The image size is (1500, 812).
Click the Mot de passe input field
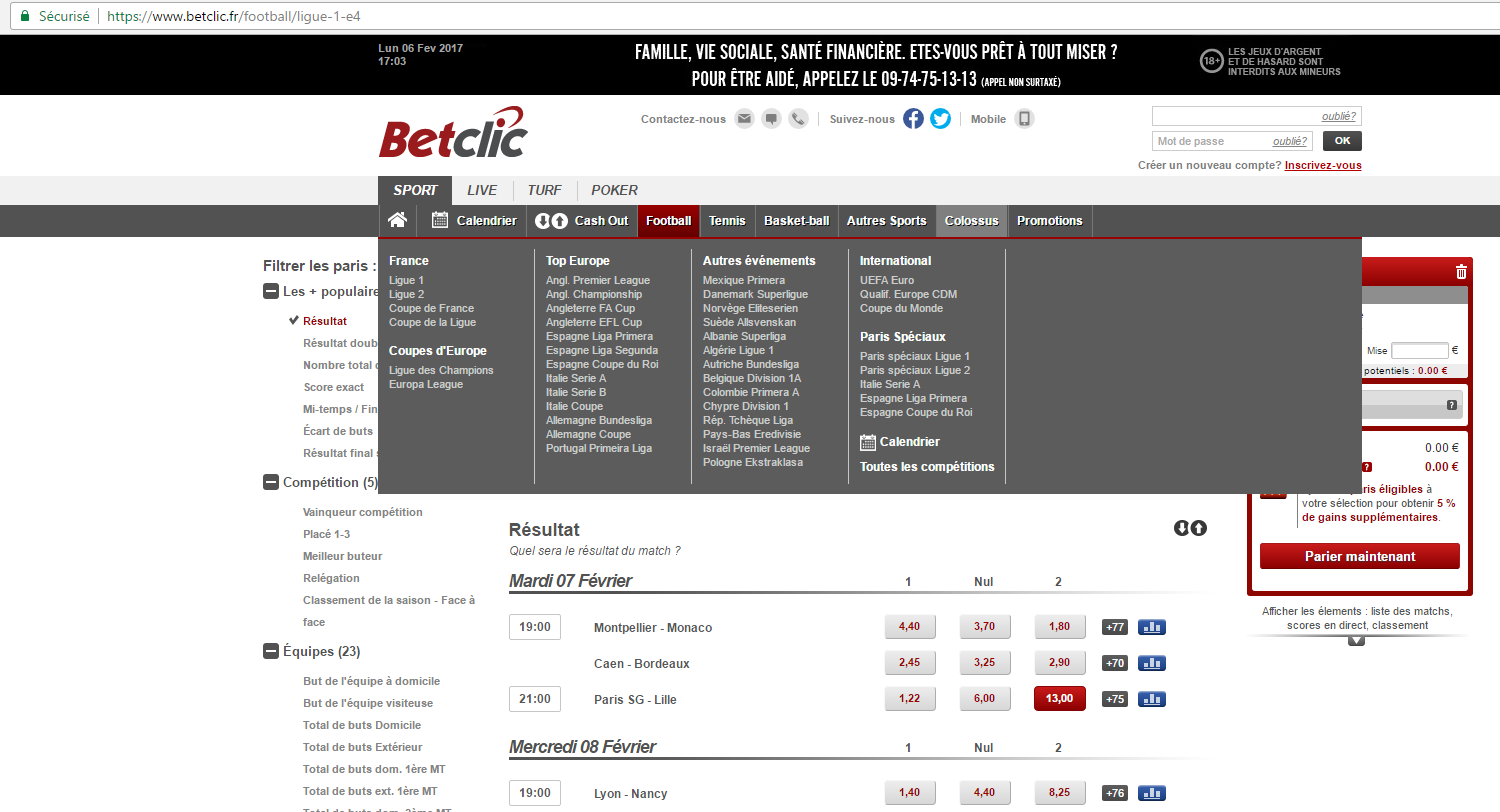click(1232, 141)
